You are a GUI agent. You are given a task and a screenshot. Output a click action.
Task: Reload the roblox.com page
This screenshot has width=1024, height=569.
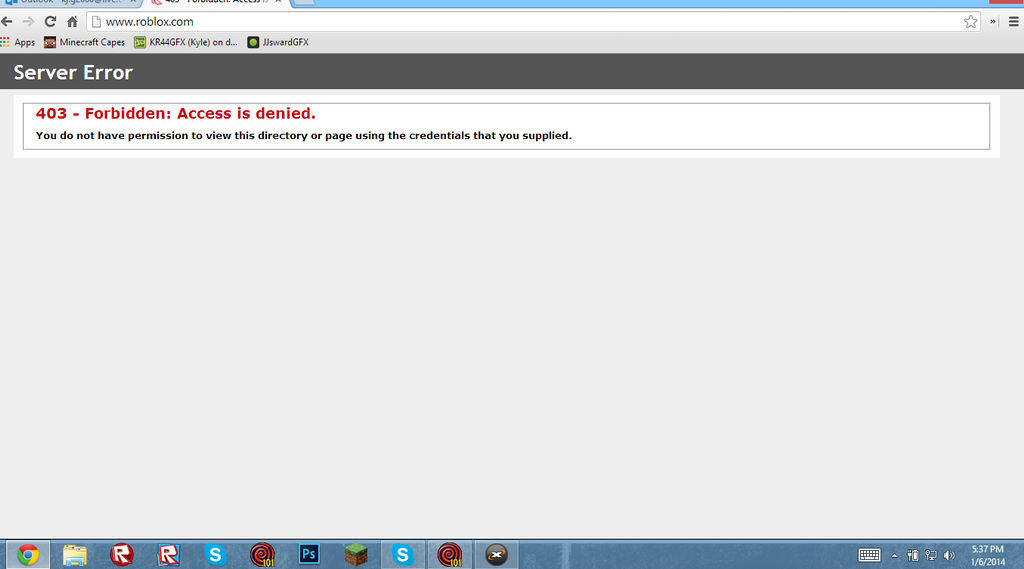50,22
